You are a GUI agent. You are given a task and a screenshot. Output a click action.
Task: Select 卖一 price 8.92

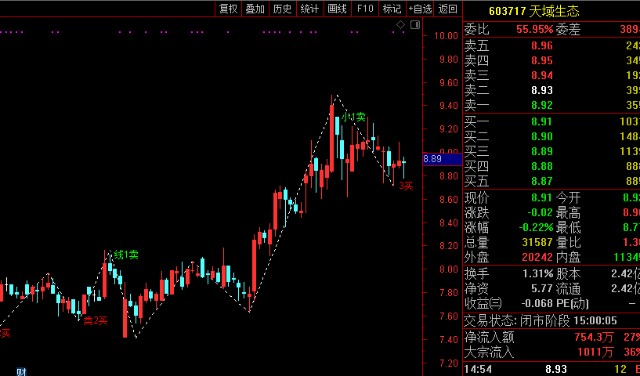542,105
